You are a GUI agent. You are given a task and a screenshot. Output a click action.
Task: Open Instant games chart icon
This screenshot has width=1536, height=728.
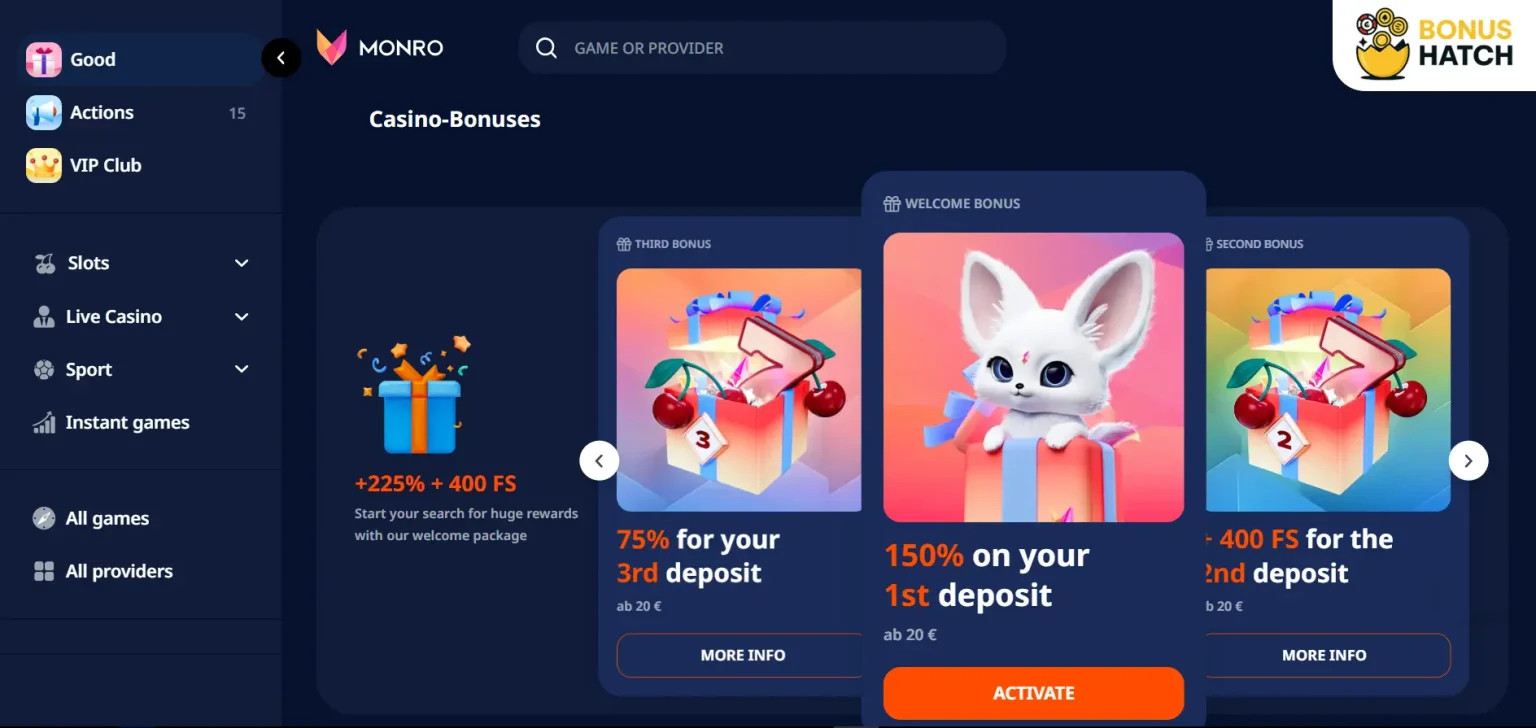coord(44,423)
